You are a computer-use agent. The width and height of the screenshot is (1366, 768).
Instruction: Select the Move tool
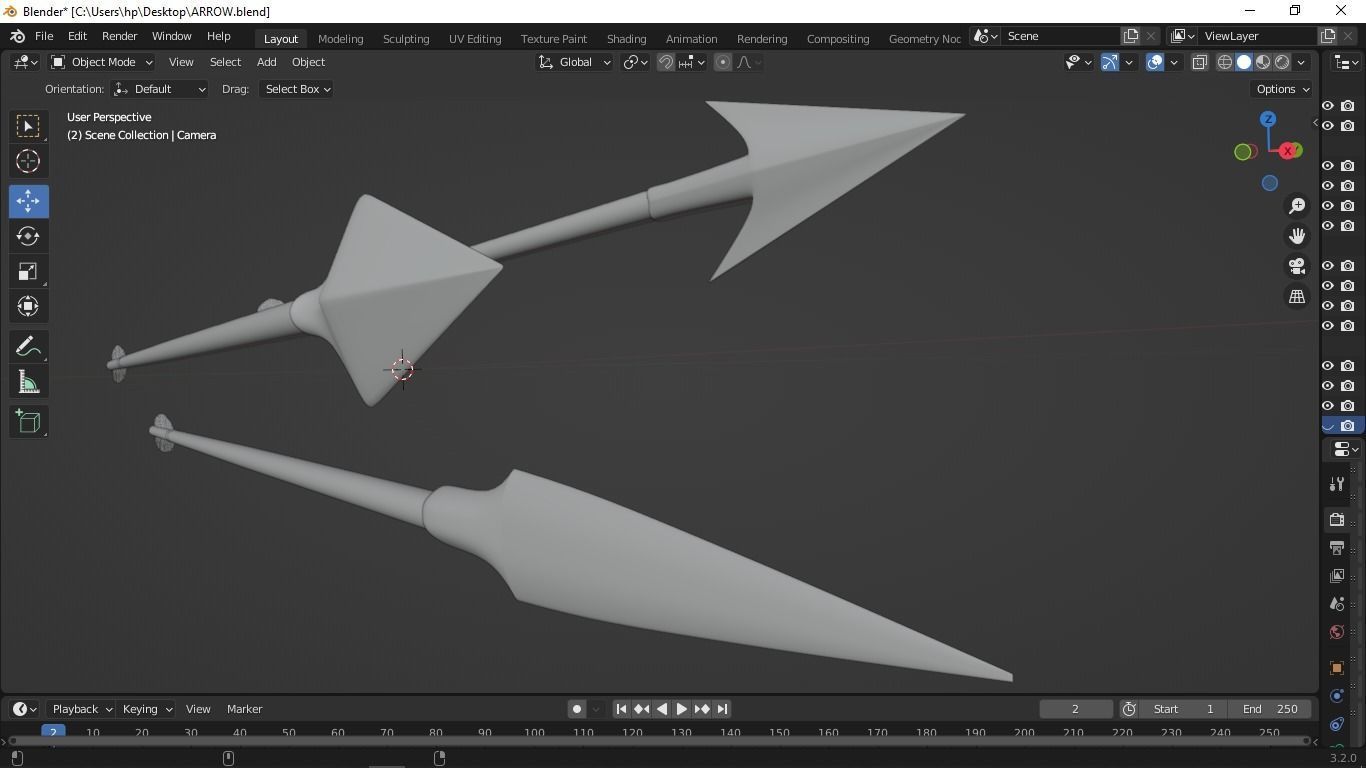pyautogui.click(x=27, y=201)
